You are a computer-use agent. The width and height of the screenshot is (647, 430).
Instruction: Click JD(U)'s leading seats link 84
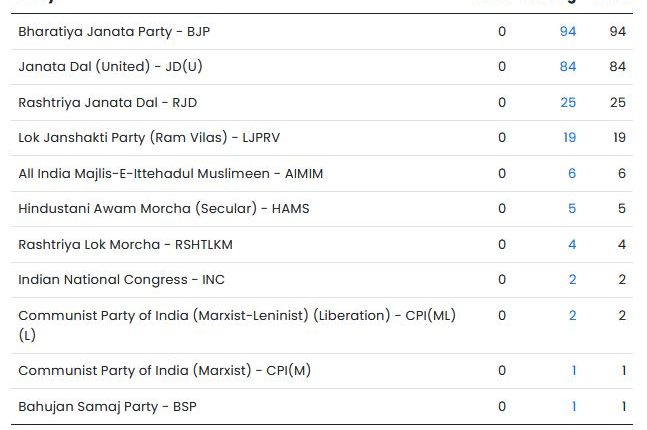click(x=568, y=67)
